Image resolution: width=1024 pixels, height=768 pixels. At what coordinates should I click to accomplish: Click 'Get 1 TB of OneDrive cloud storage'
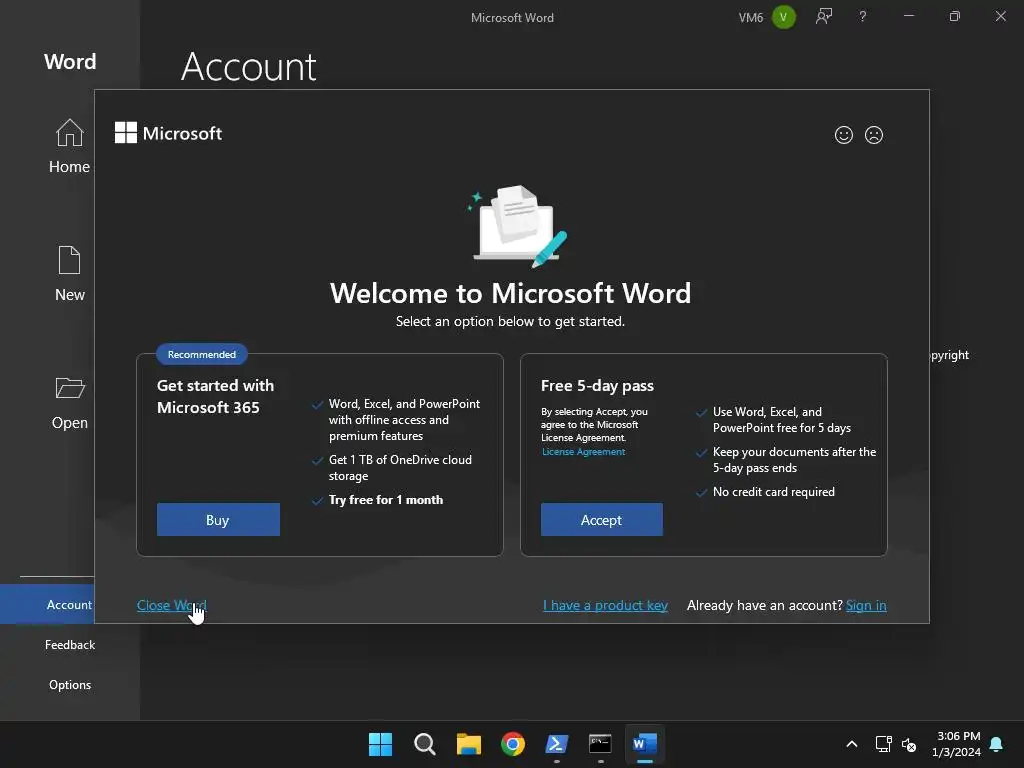point(400,468)
